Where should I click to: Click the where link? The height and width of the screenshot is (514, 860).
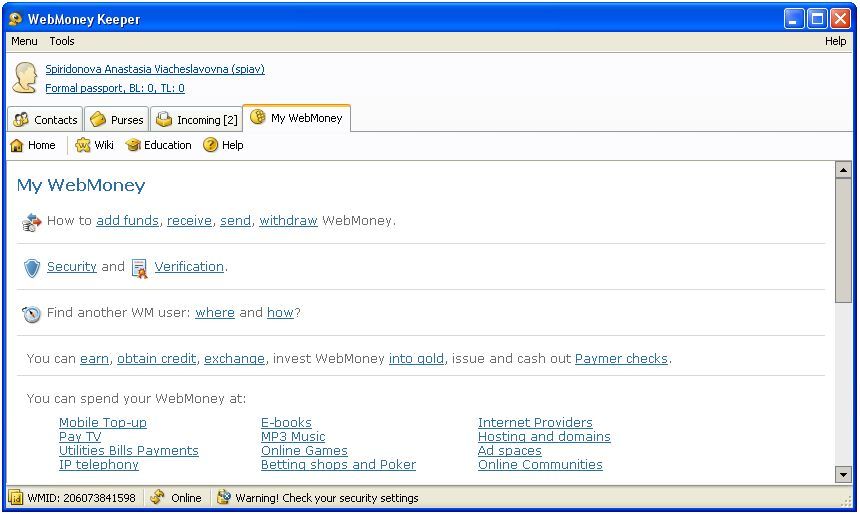coord(214,313)
